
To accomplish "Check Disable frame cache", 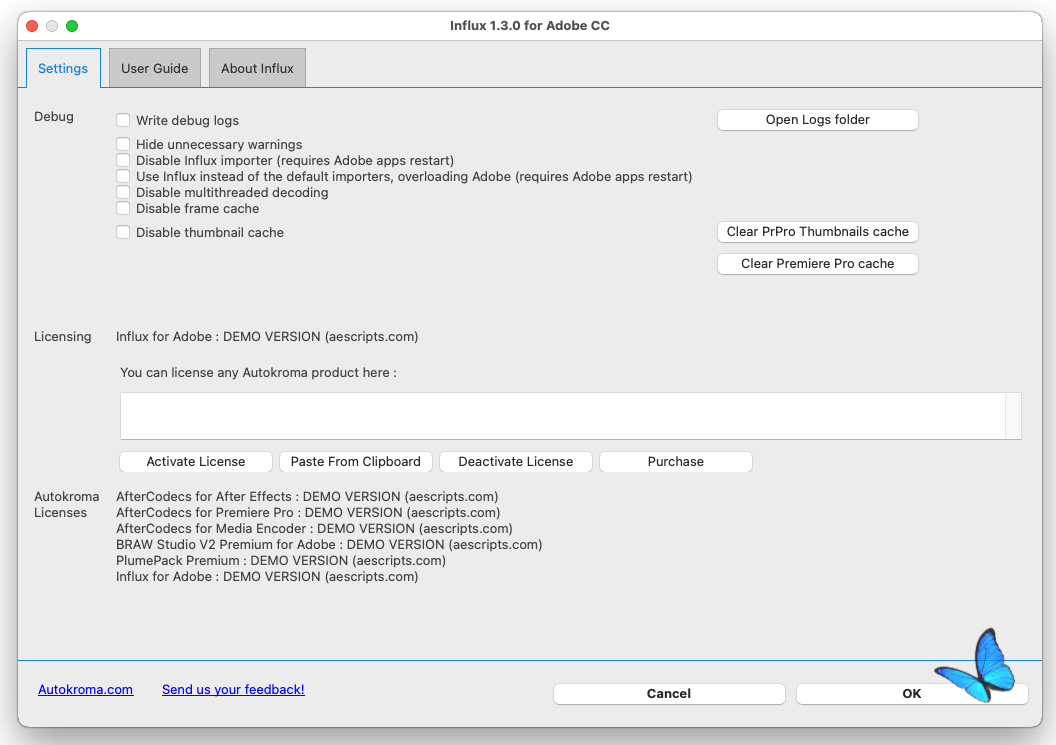I will pos(123,209).
